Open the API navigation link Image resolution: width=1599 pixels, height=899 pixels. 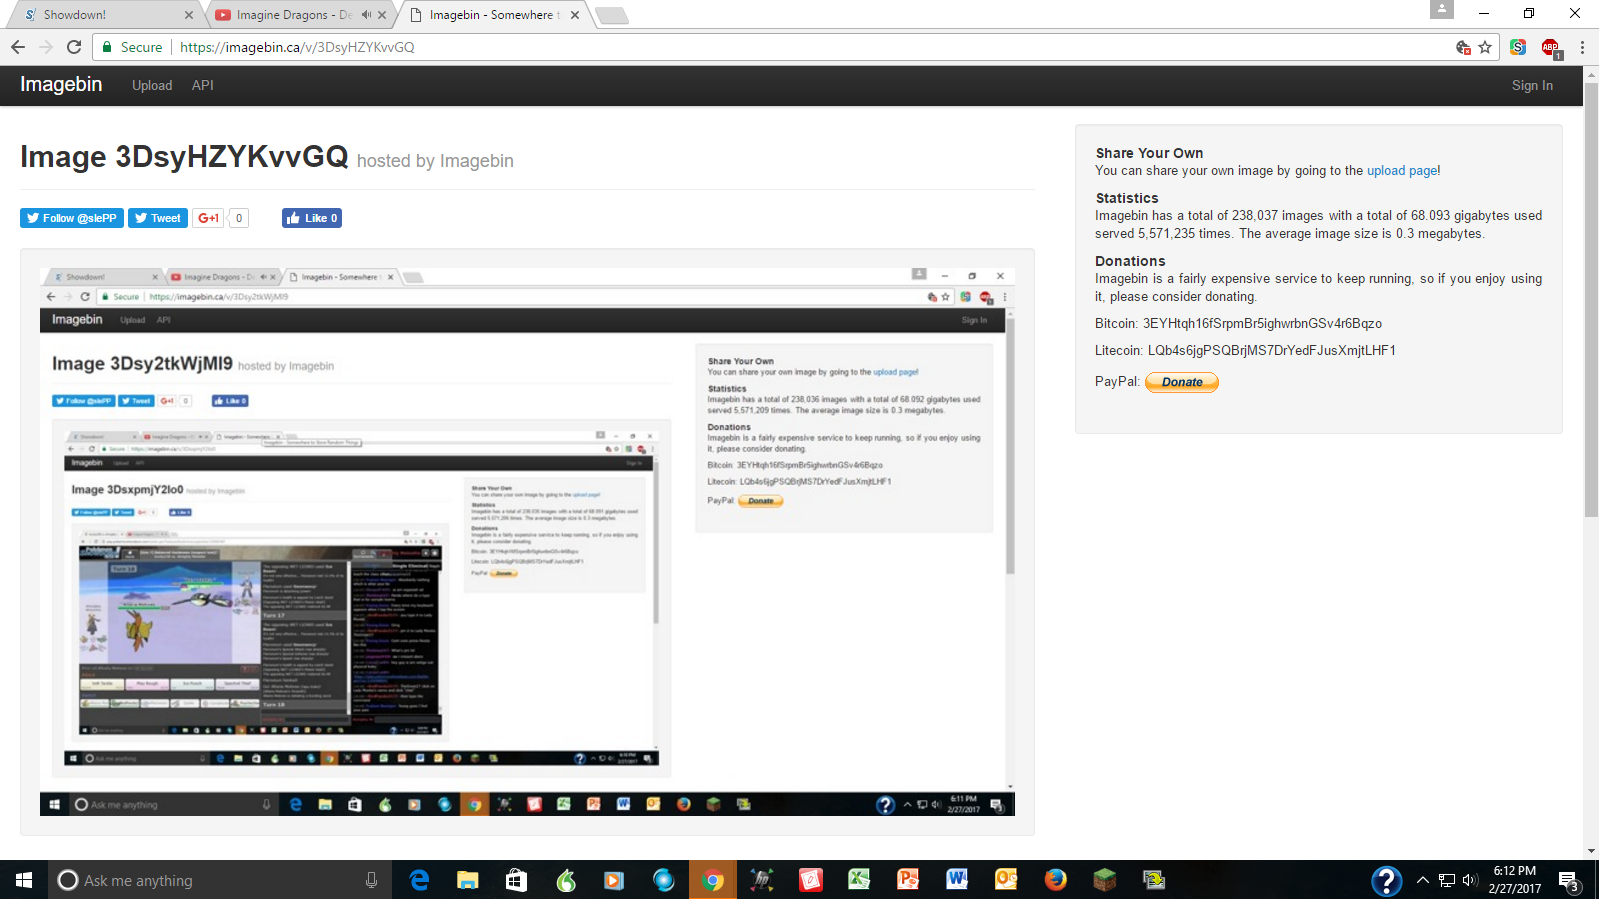tap(203, 85)
